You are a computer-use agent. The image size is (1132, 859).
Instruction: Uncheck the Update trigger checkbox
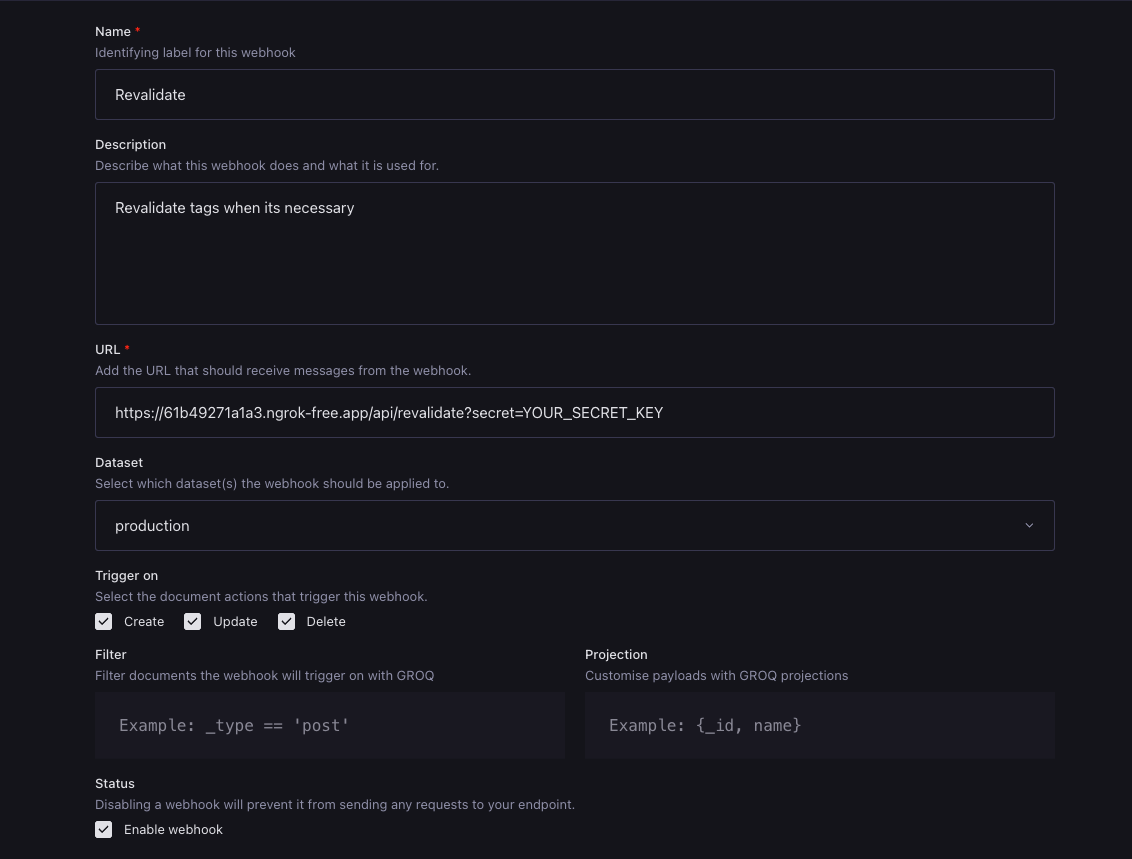click(x=192, y=621)
